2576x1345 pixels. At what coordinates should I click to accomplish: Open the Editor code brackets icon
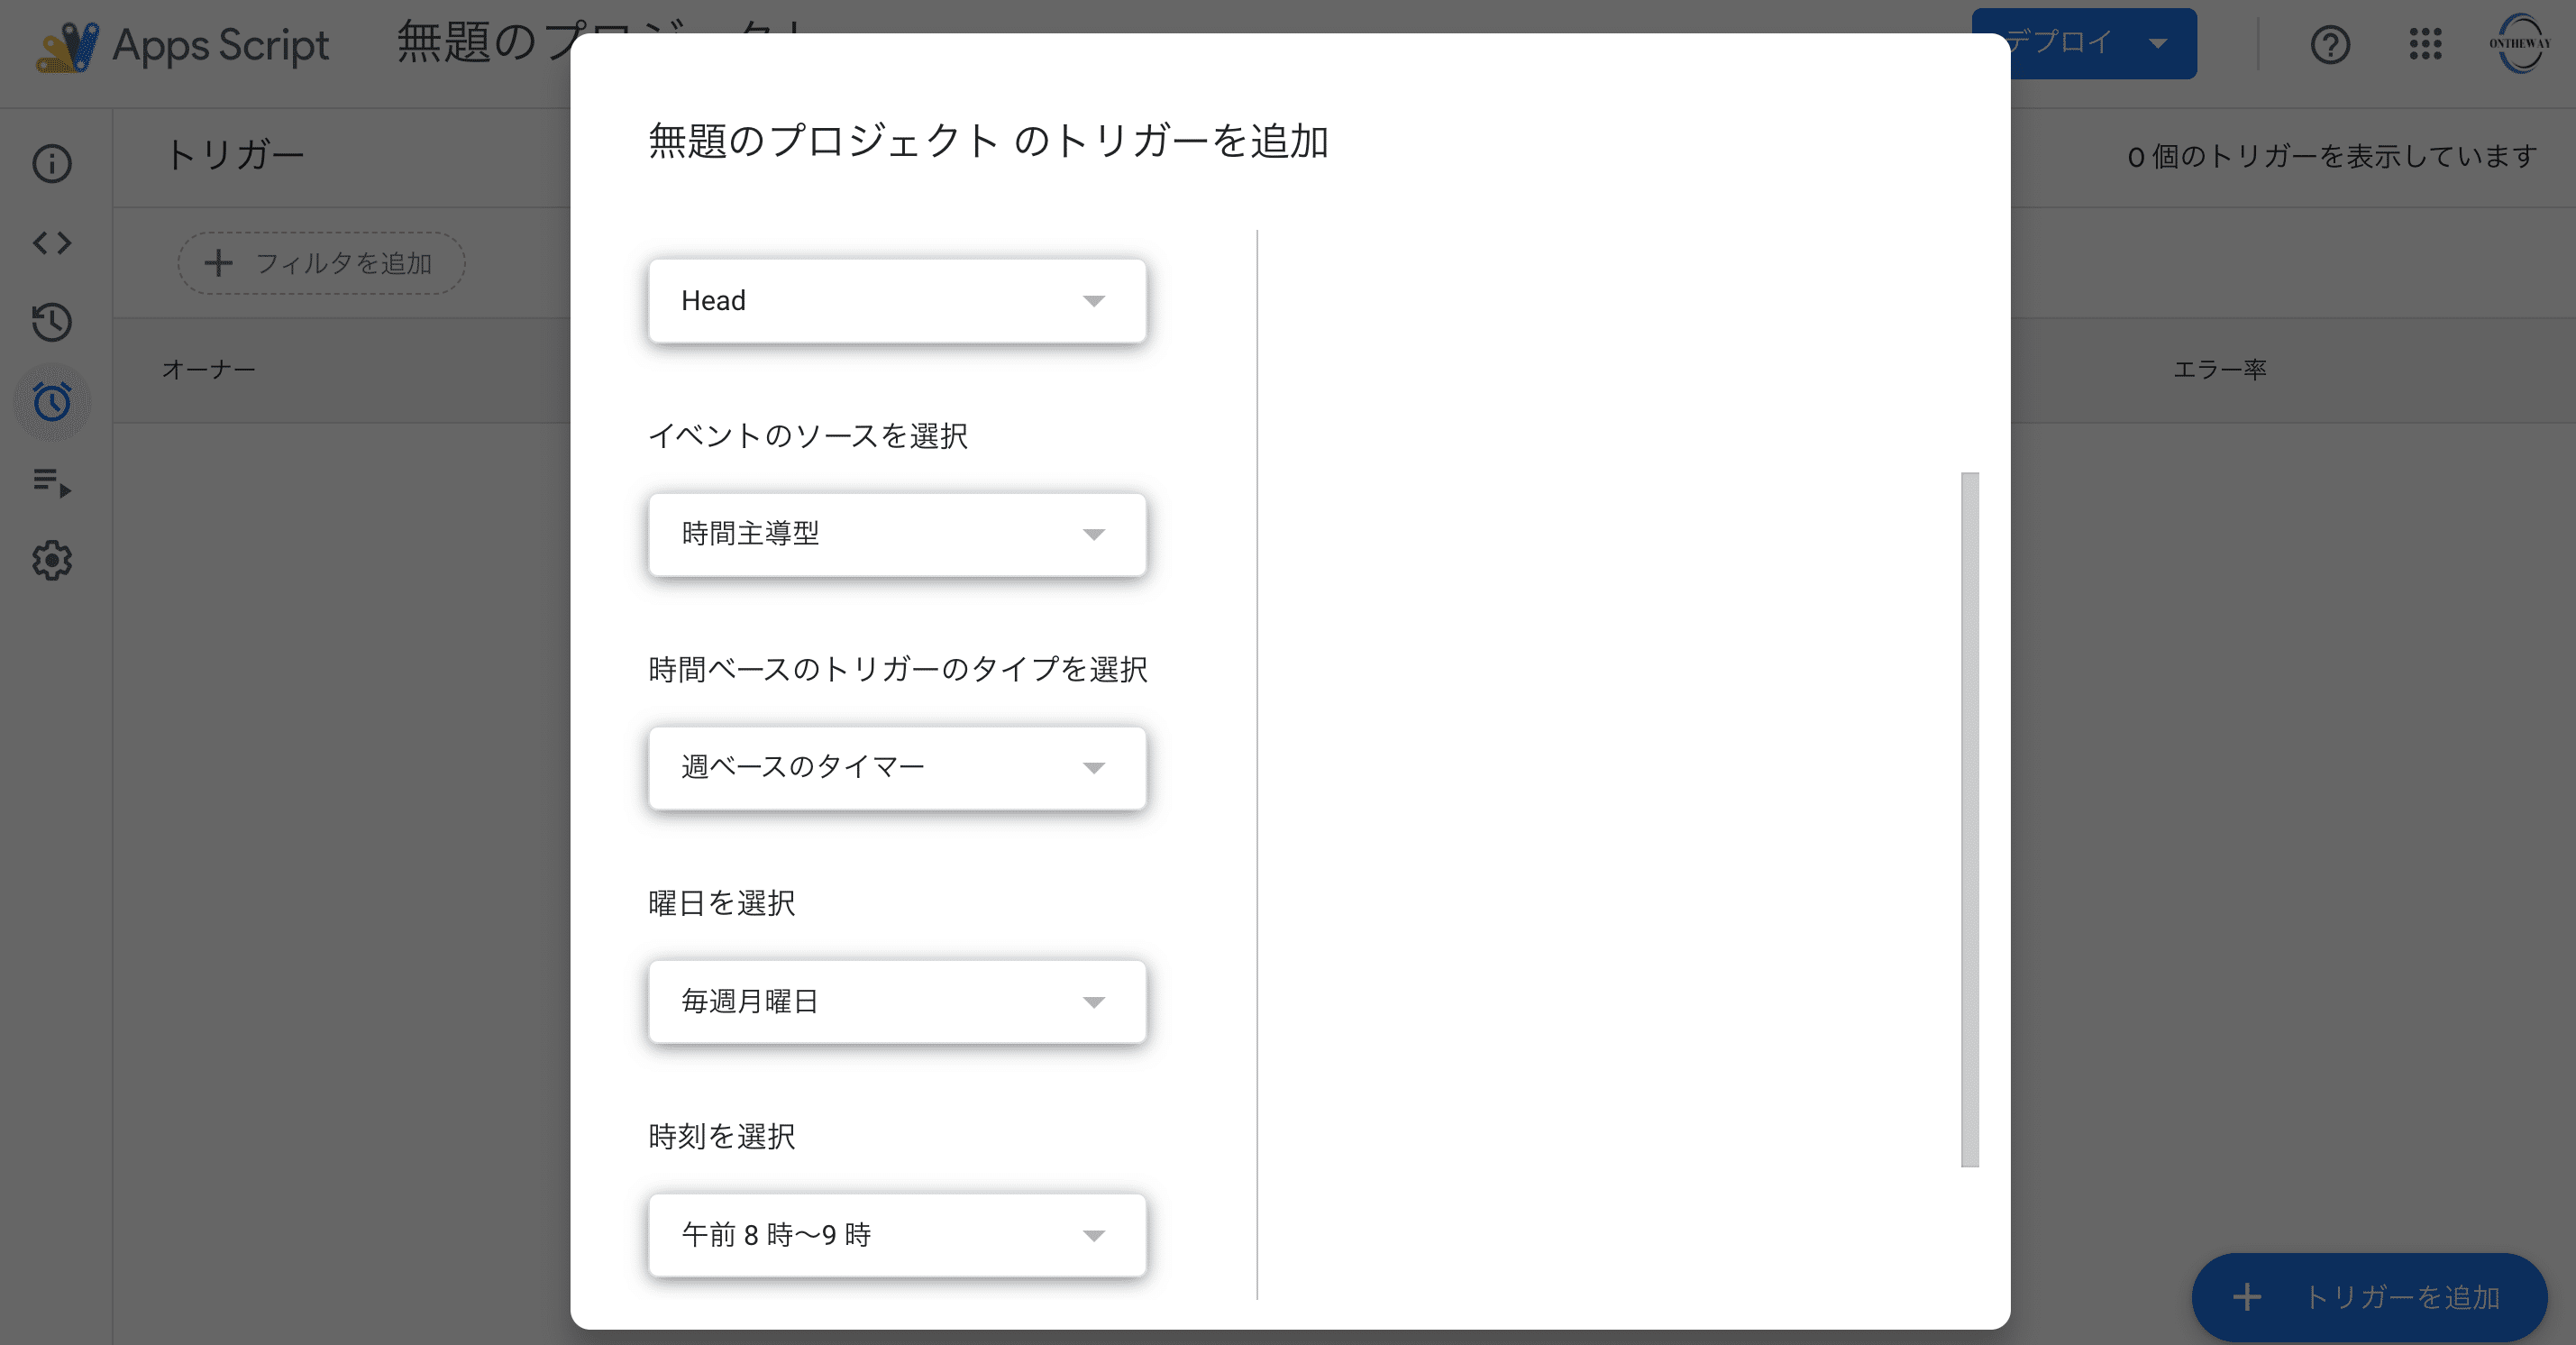click(52, 243)
